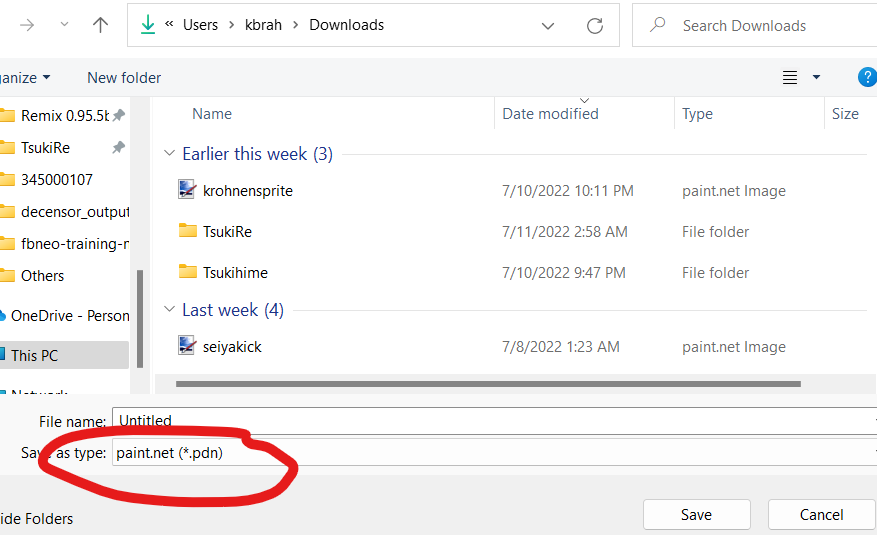Open Save as type paint.net (*.pdn) dropdown
Viewport: 877px width, 535px height.
coord(494,452)
